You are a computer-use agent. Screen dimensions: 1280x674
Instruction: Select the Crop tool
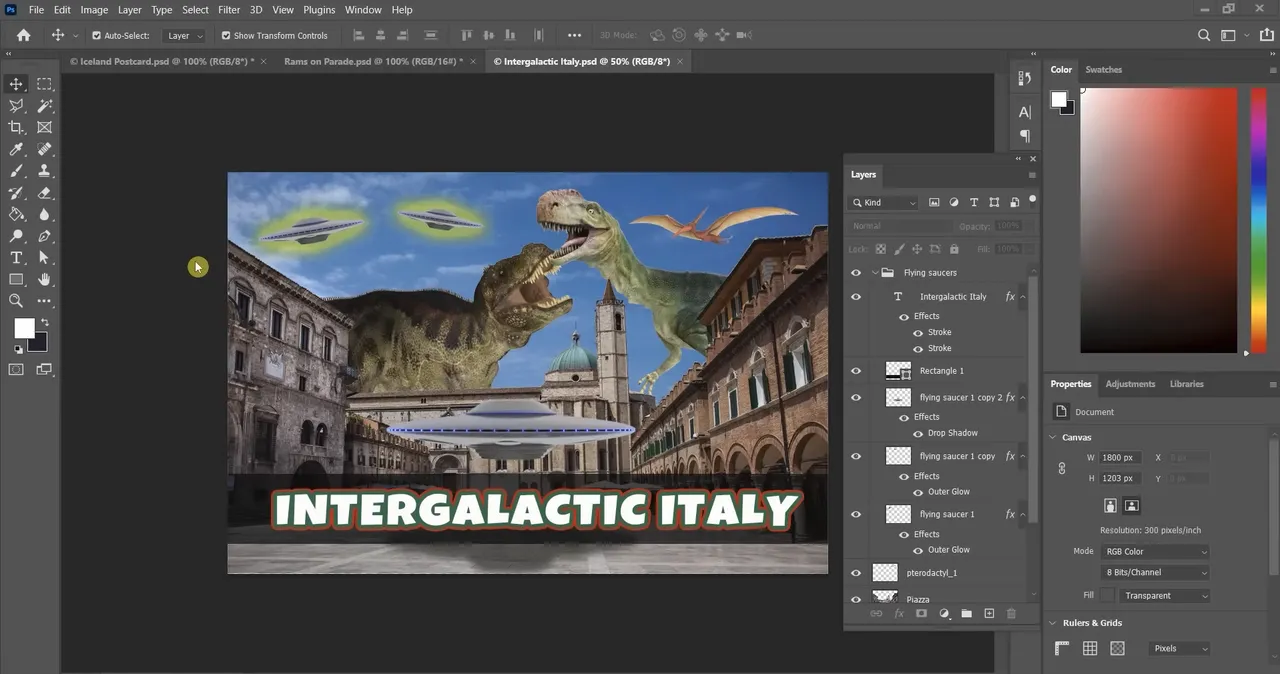tap(16, 128)
